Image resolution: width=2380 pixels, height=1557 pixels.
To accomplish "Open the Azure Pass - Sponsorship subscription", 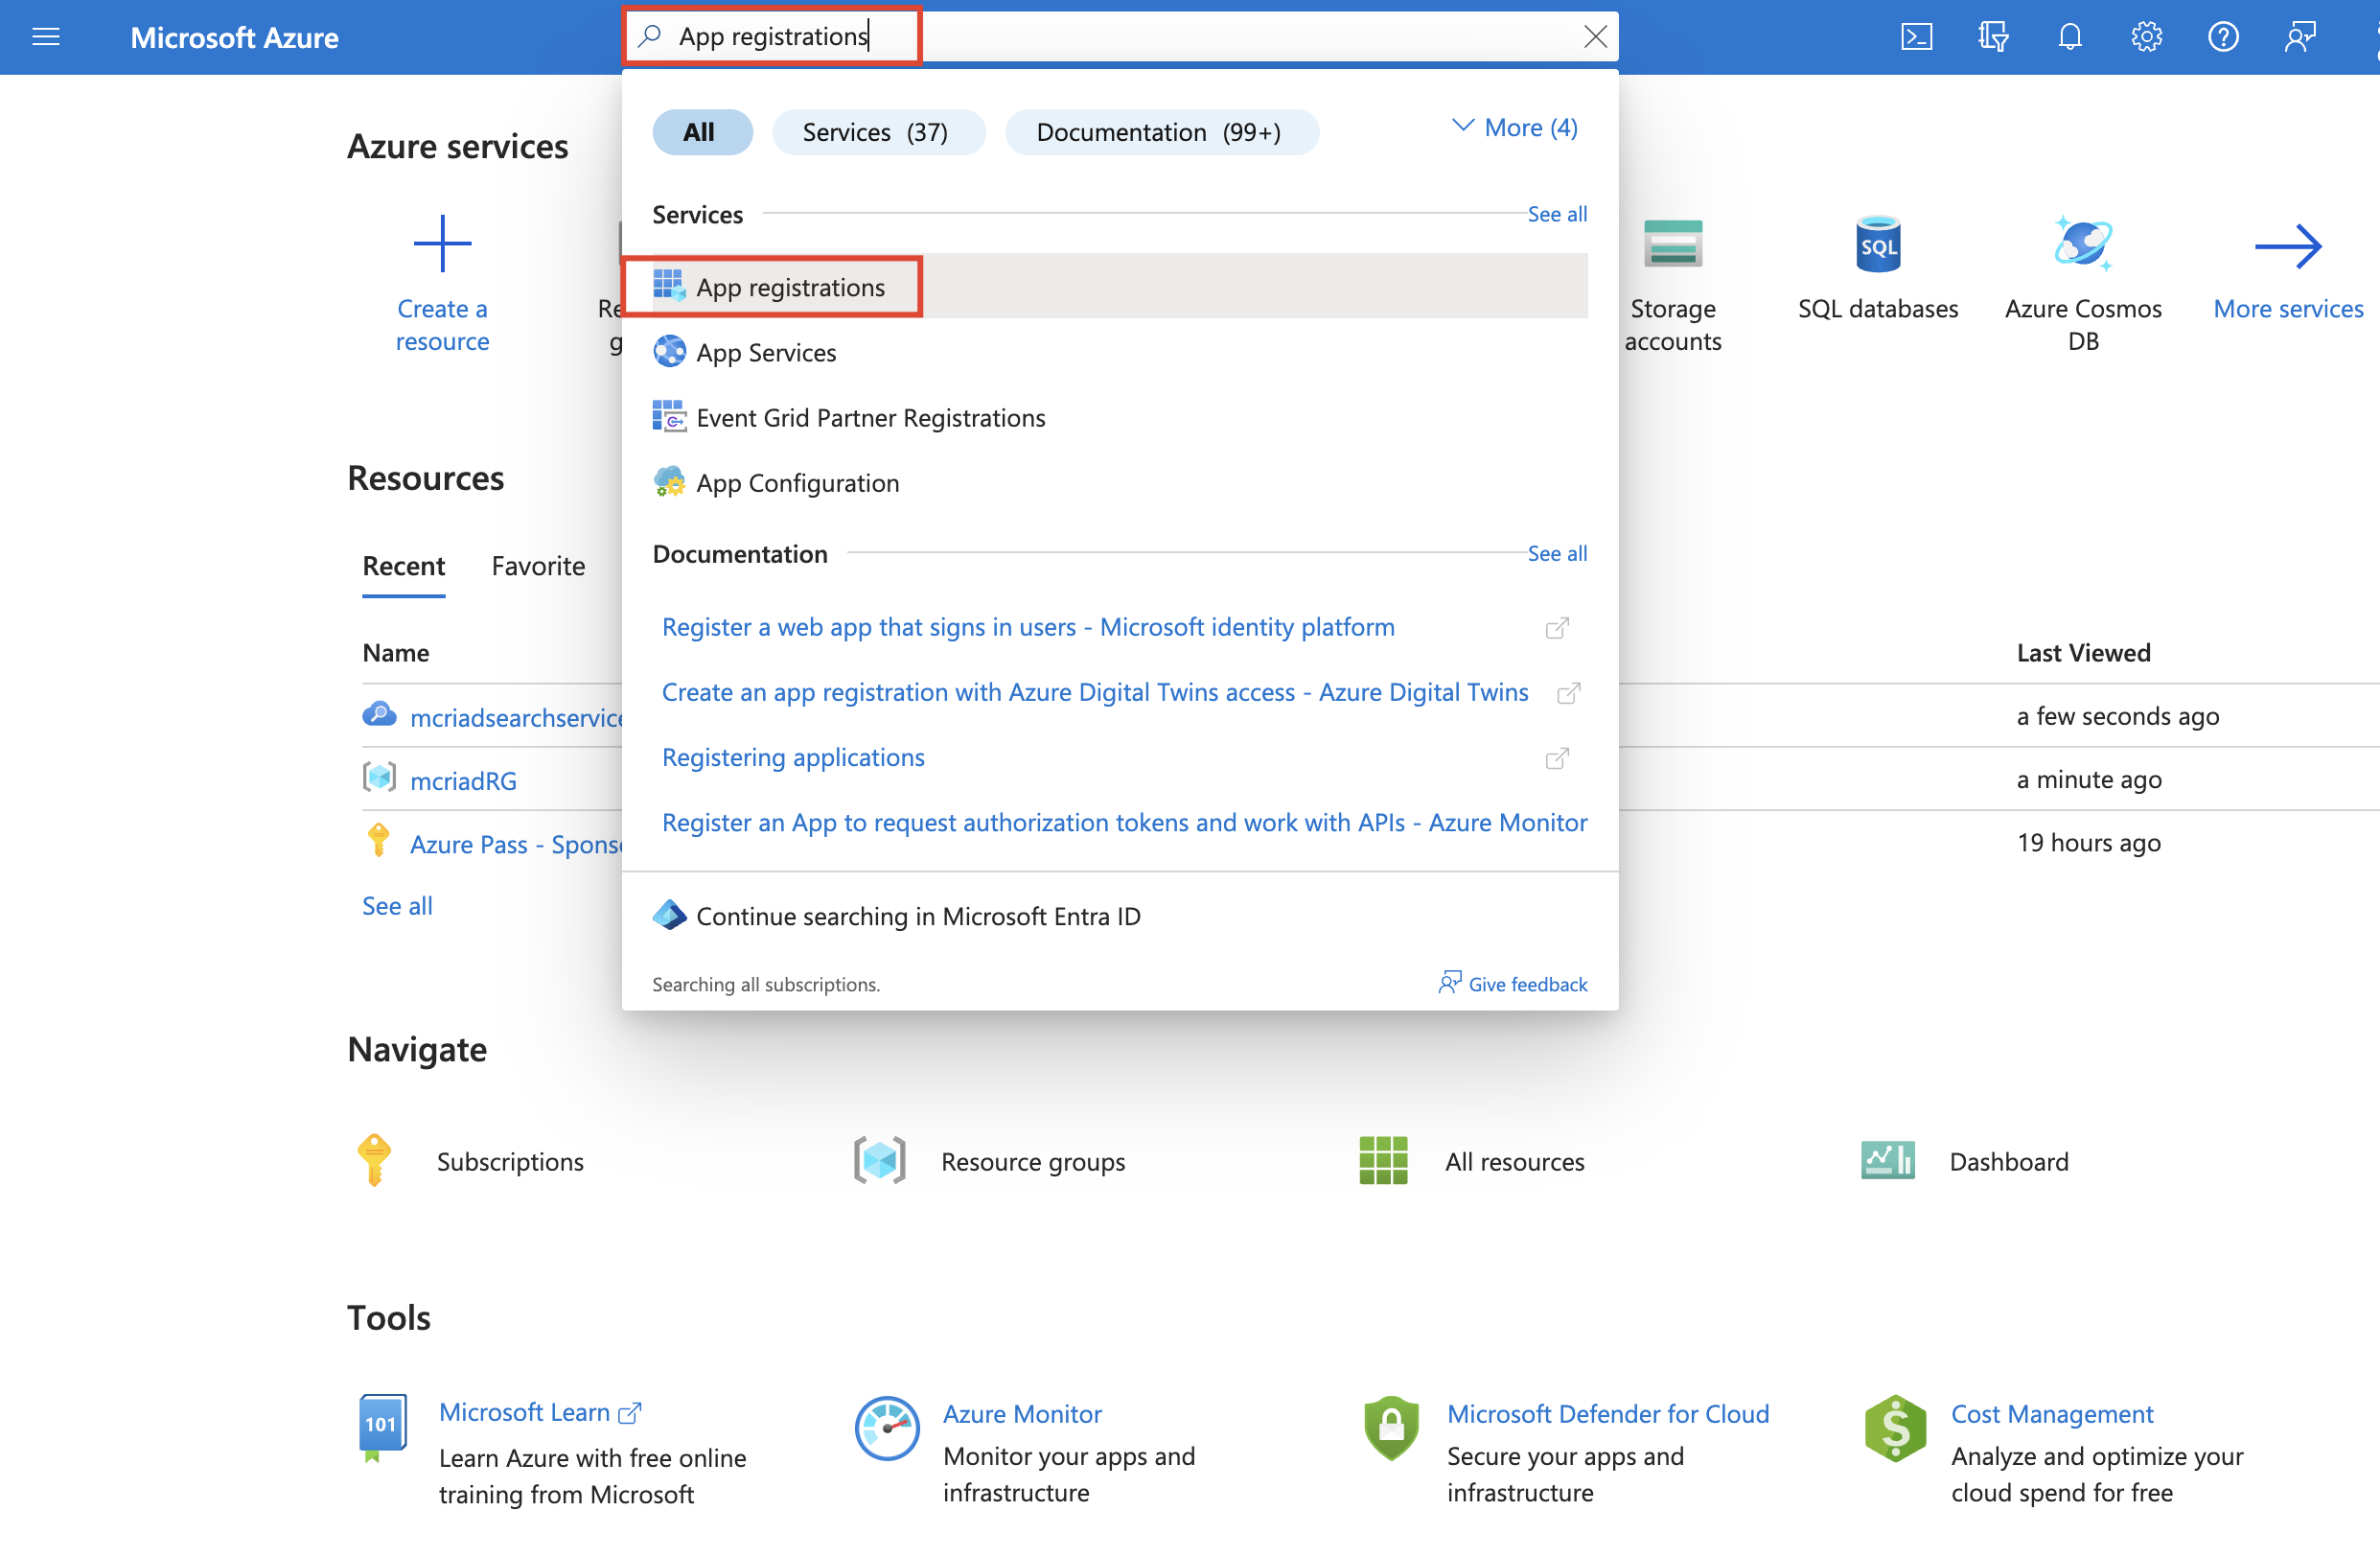I will 516,844.
